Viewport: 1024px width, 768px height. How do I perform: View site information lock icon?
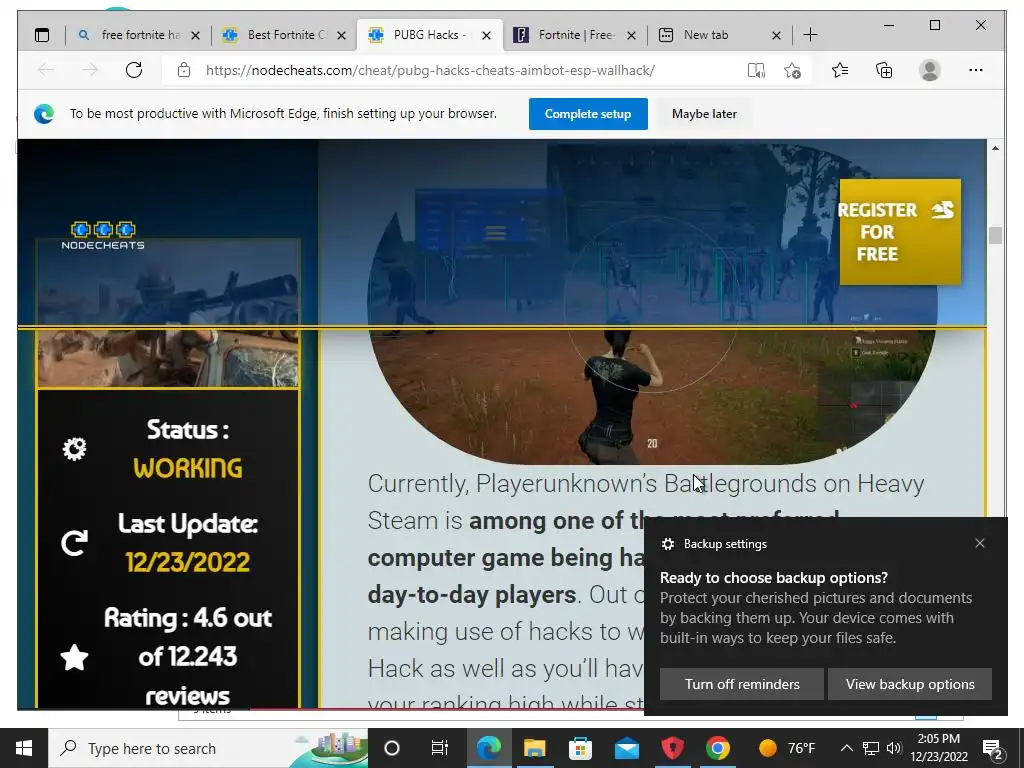click(x=184, y=70)
